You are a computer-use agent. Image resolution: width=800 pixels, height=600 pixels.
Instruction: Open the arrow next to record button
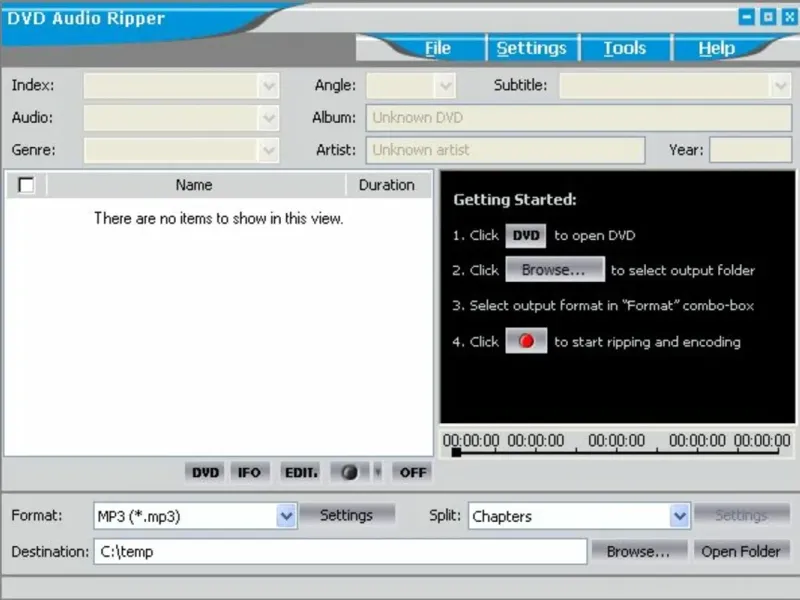pos(378,472)
